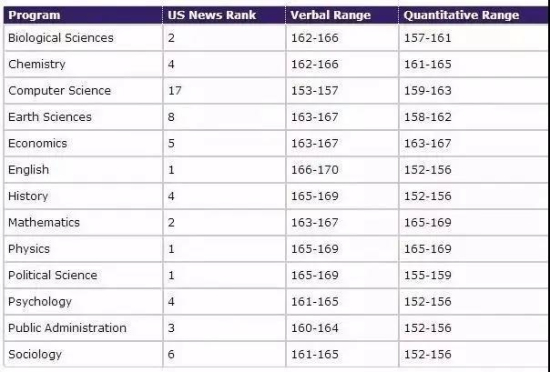The image size is (550, 372).
Task: Click the History program name
Action: [x=28, y=196]
